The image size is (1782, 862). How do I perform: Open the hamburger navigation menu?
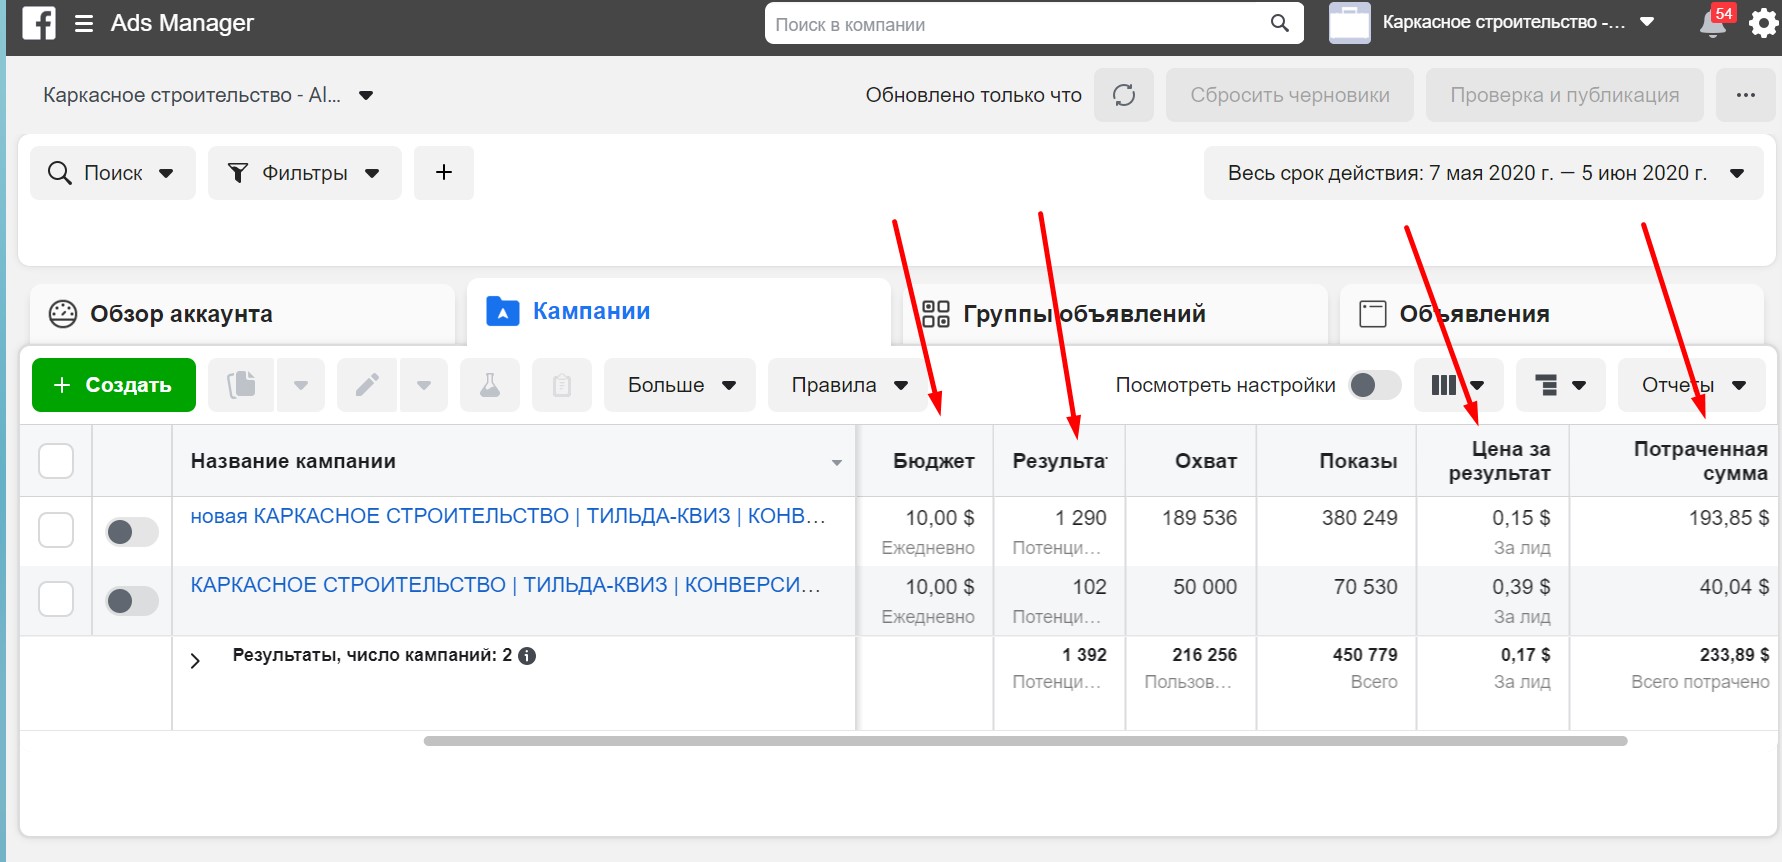(84, 23)
